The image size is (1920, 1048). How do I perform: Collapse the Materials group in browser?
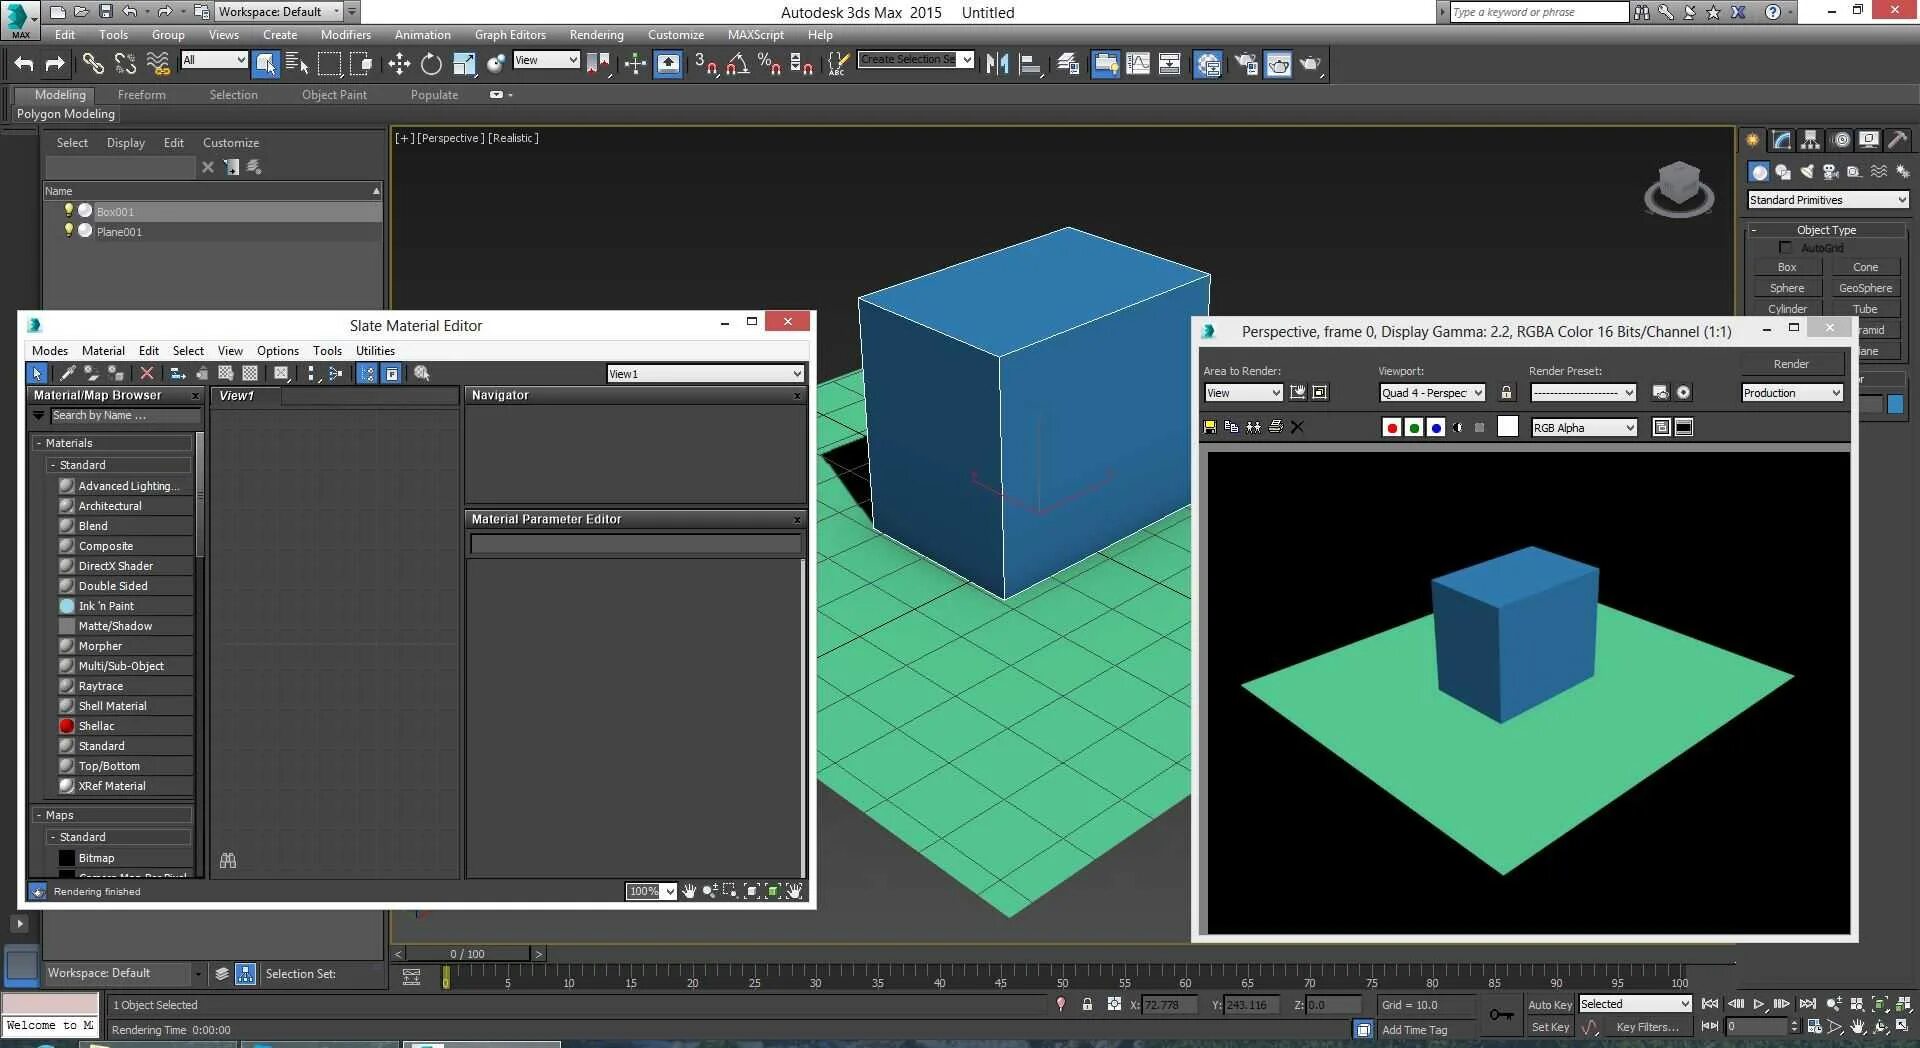tap(38, 443)
